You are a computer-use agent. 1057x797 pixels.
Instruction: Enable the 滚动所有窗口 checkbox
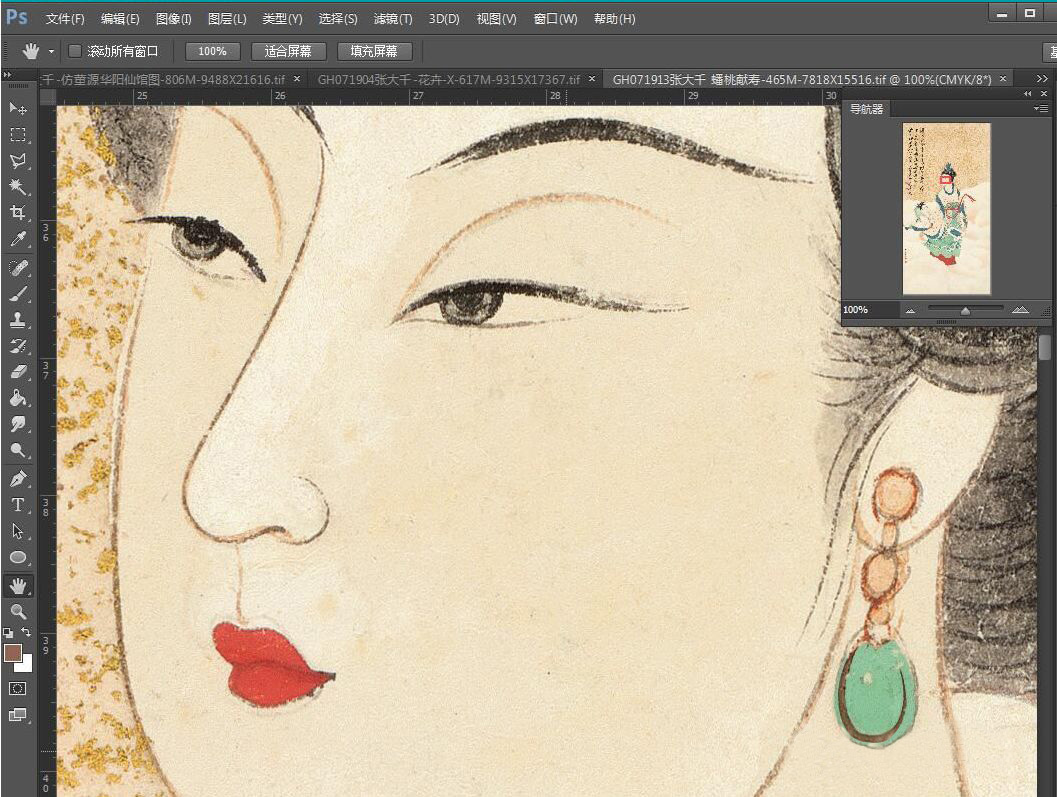(x=75, y=51)
